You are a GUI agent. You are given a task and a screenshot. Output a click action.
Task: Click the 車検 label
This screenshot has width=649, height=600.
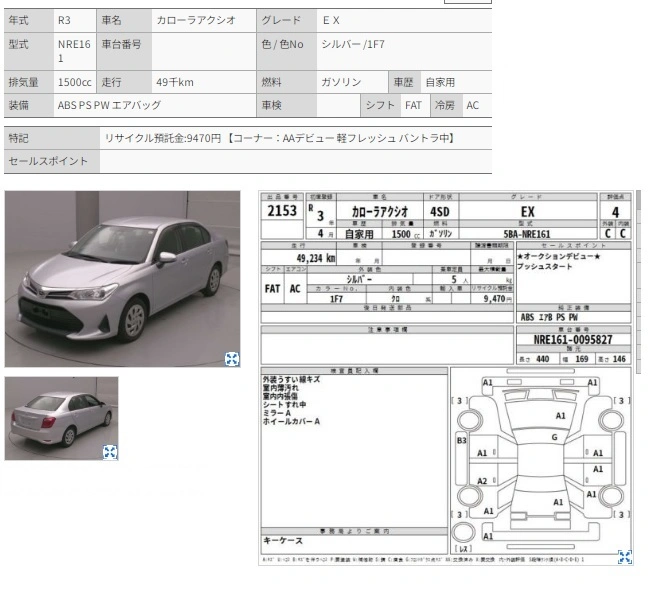272,105
